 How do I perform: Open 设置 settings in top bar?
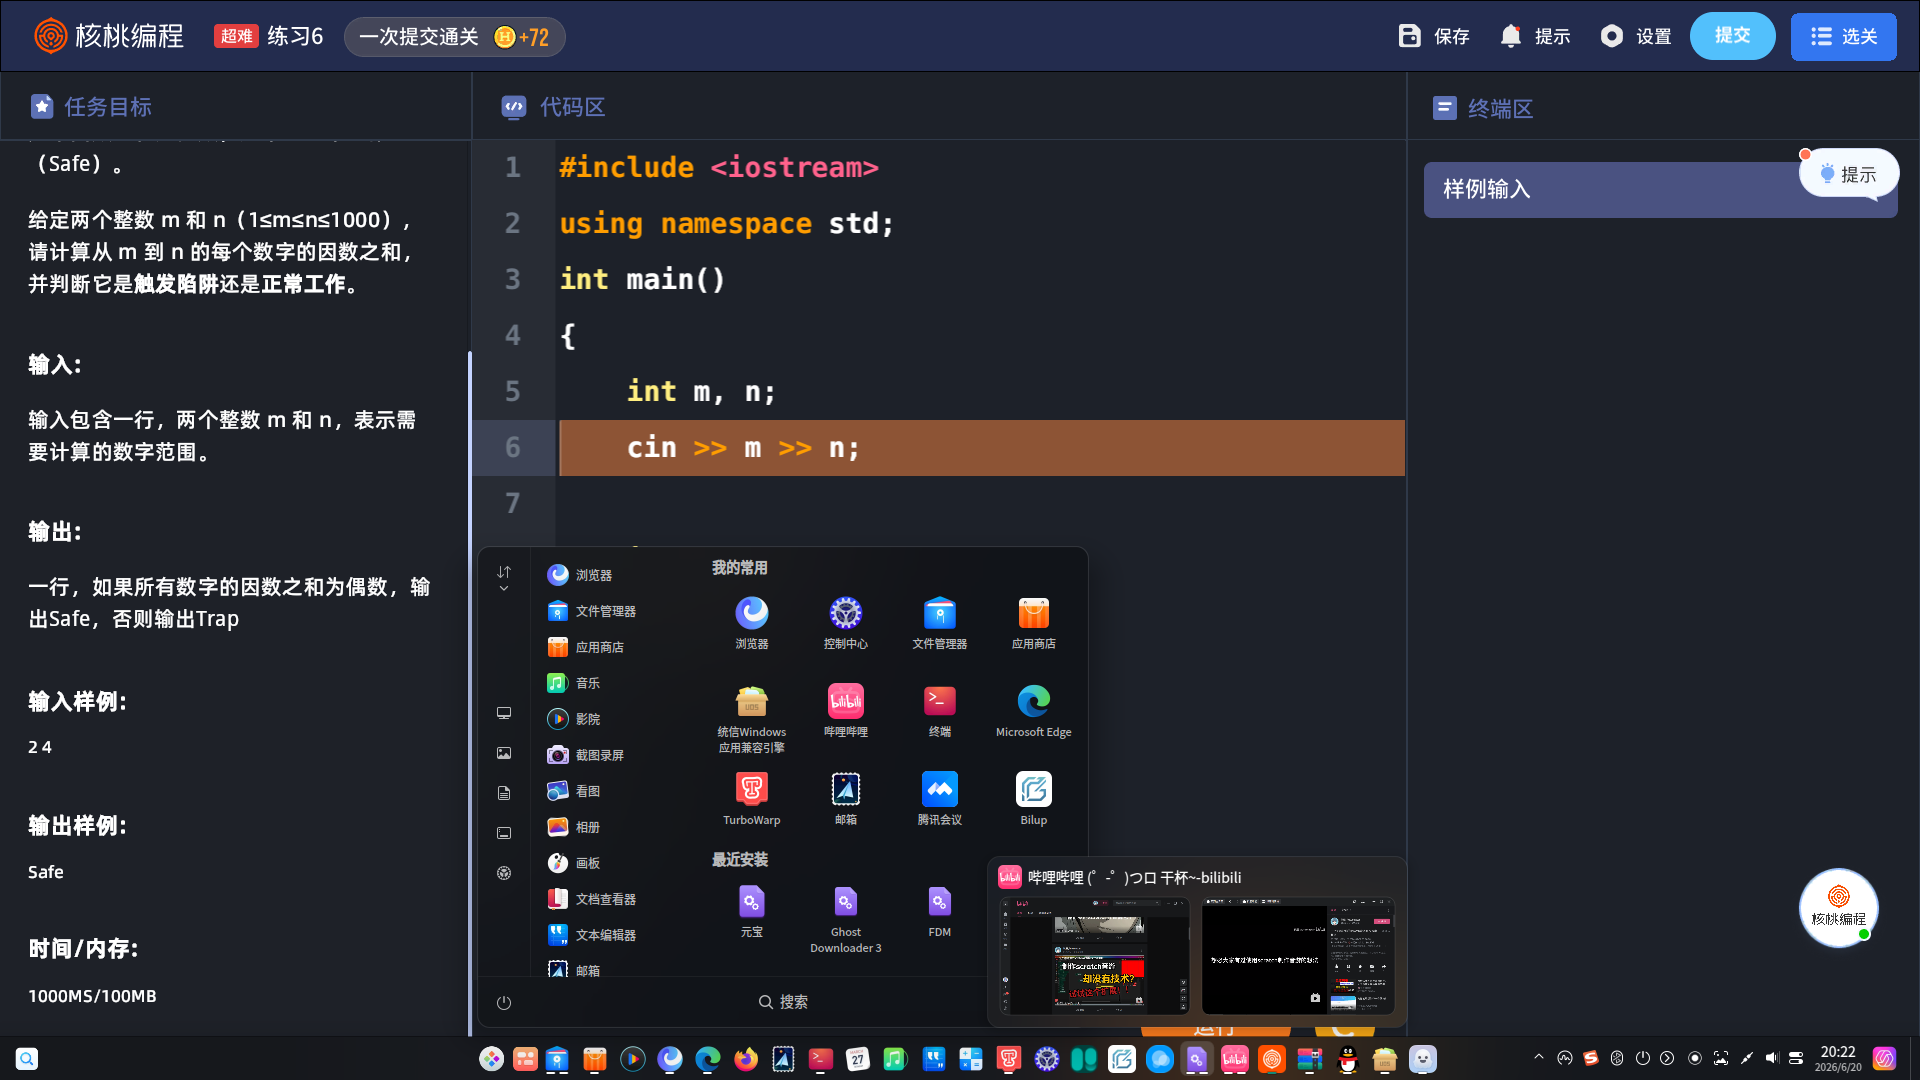pos(1636,36)
